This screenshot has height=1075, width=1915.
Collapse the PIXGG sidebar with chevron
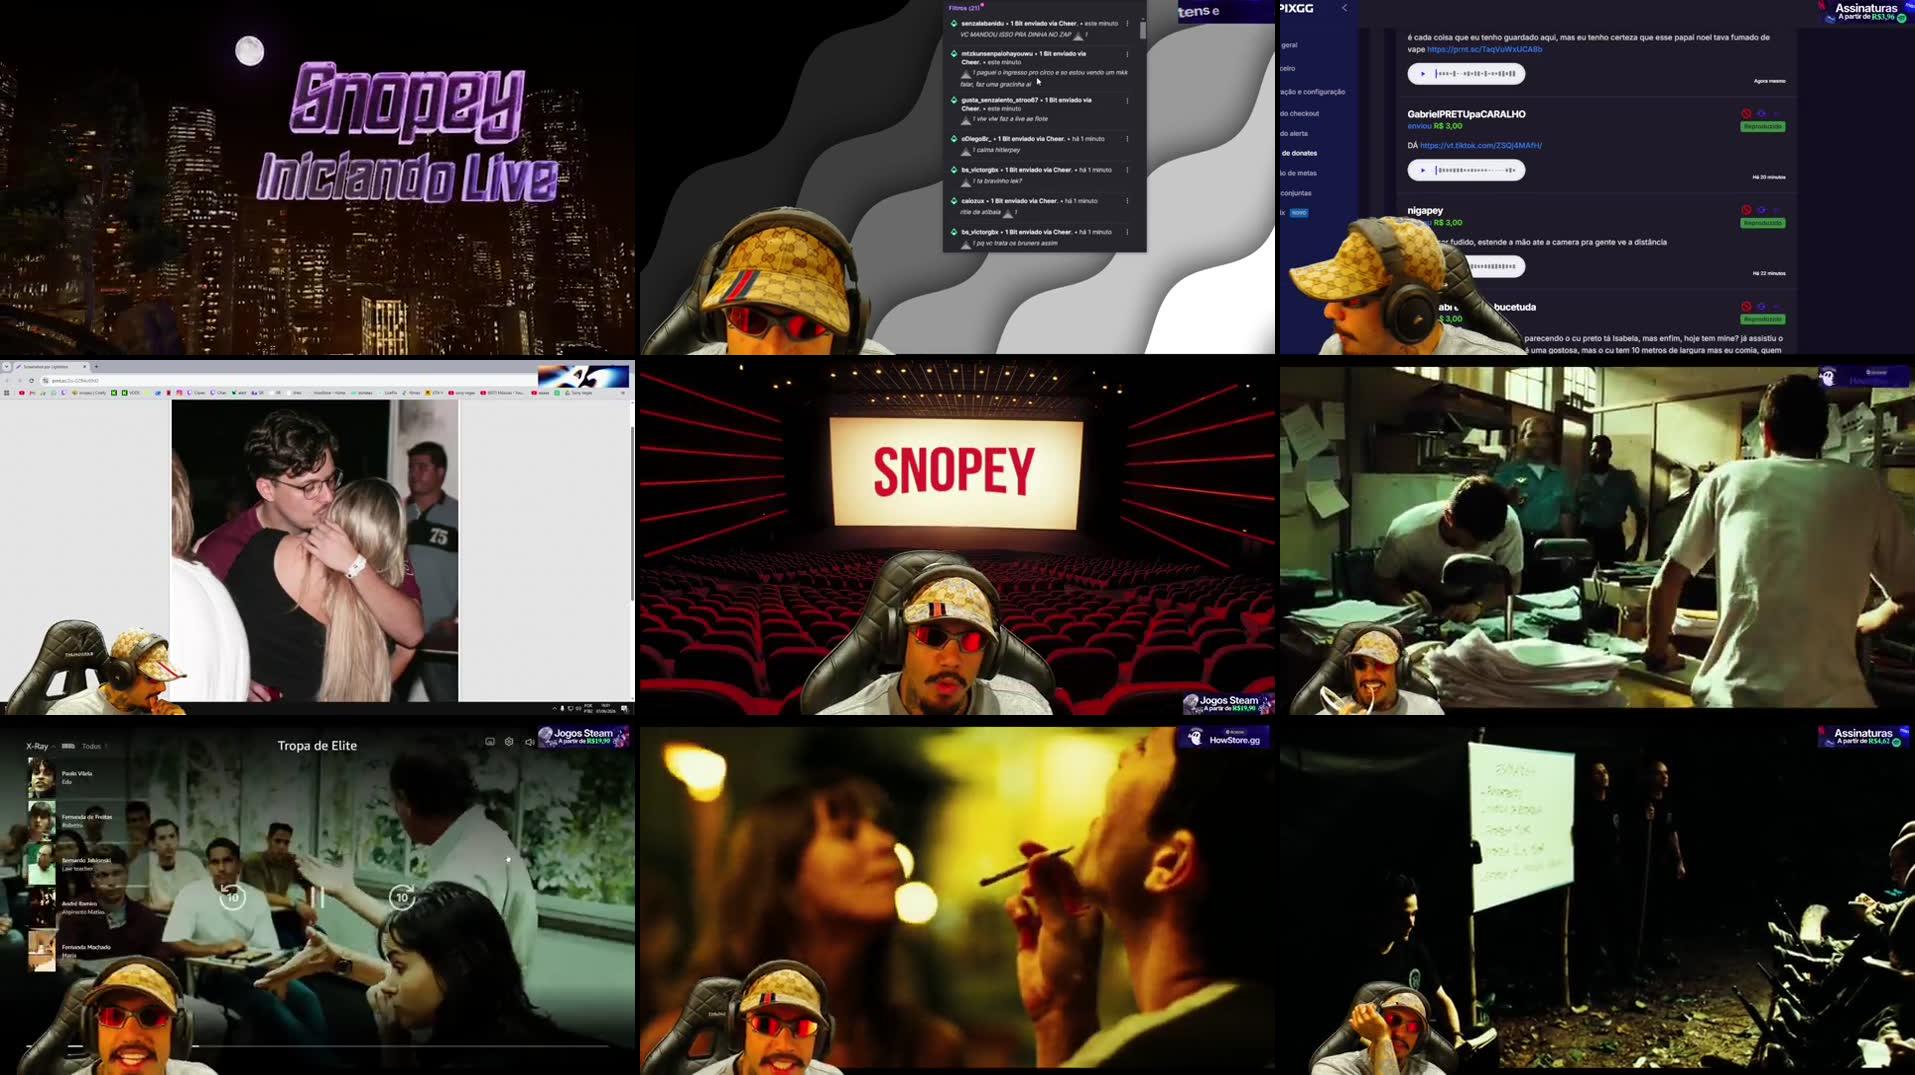[1344, 8]
